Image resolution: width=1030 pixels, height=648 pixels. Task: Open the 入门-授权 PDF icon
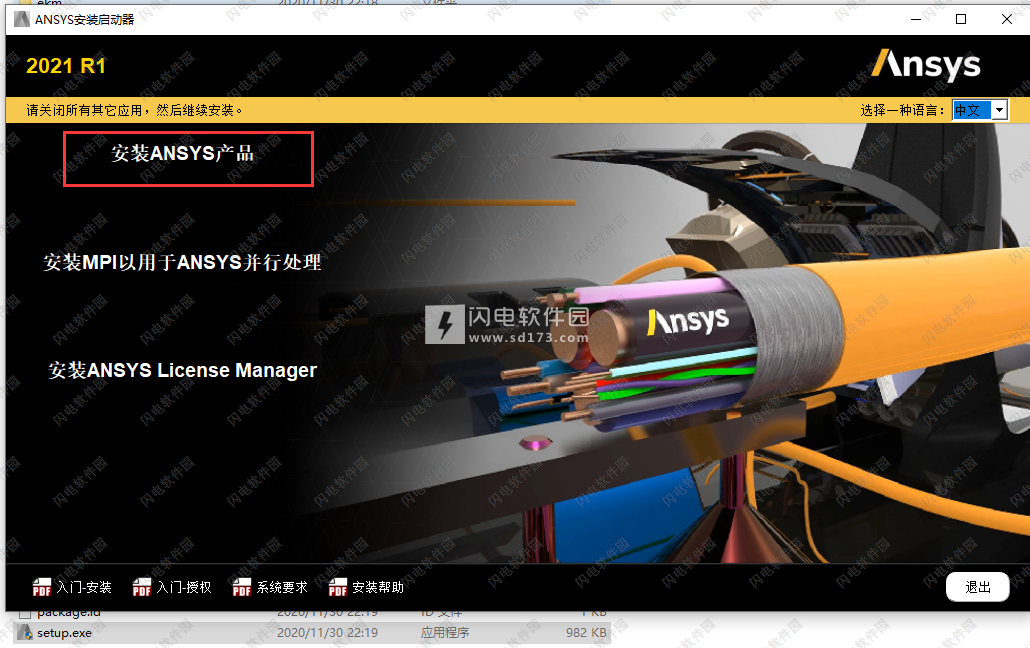pyautogui.click(x=141, y=587)
